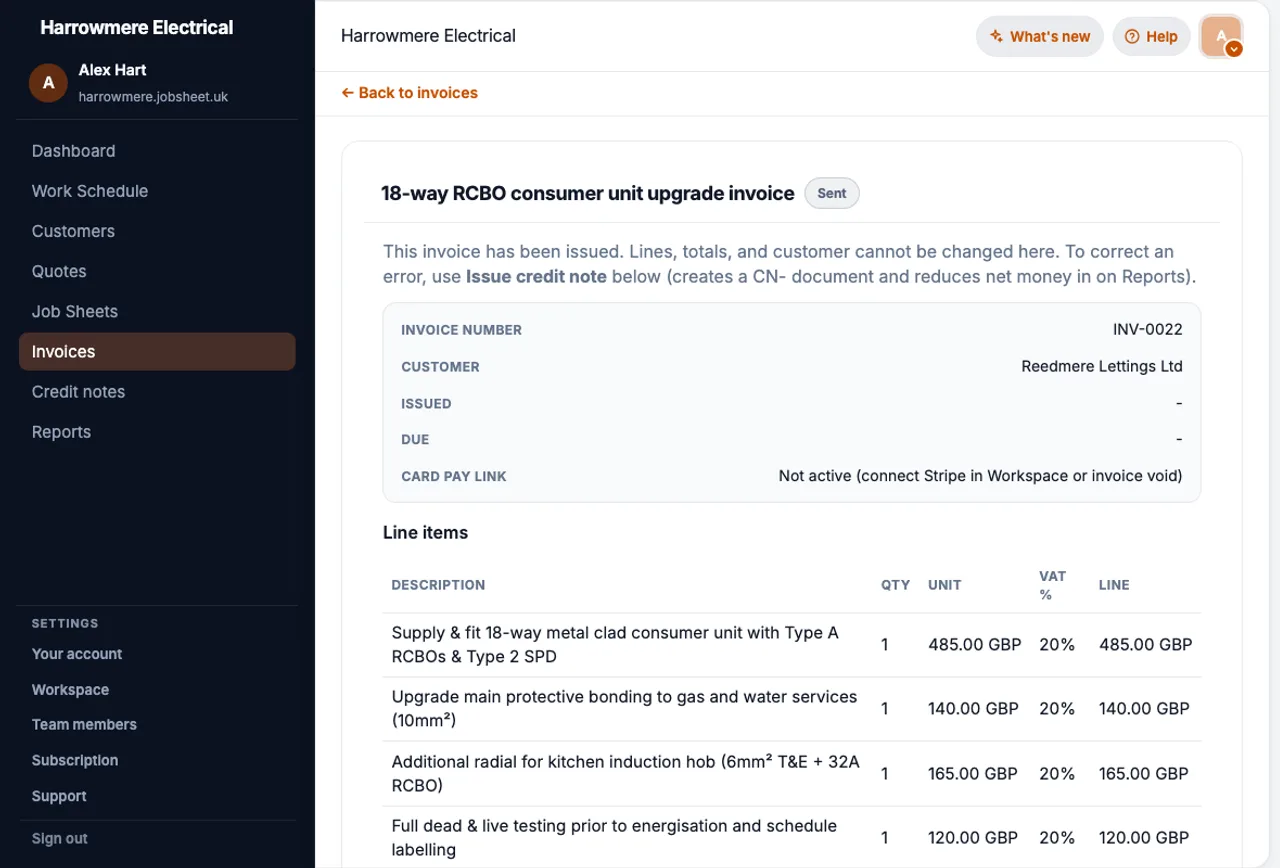1280x868 pixels.
Task: Click the 165.00 GBP line total
Action: 1144,774
